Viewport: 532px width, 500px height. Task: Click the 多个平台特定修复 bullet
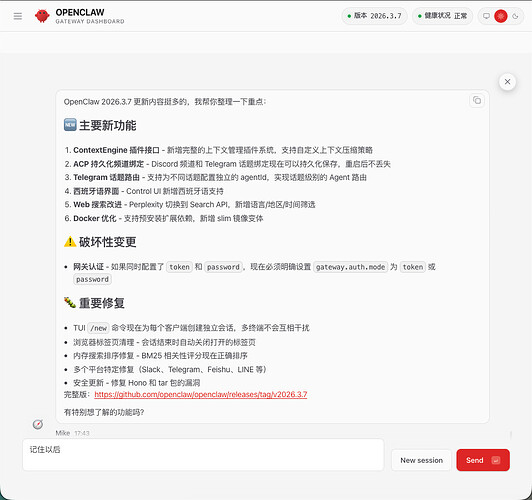[x=170, y=369]
